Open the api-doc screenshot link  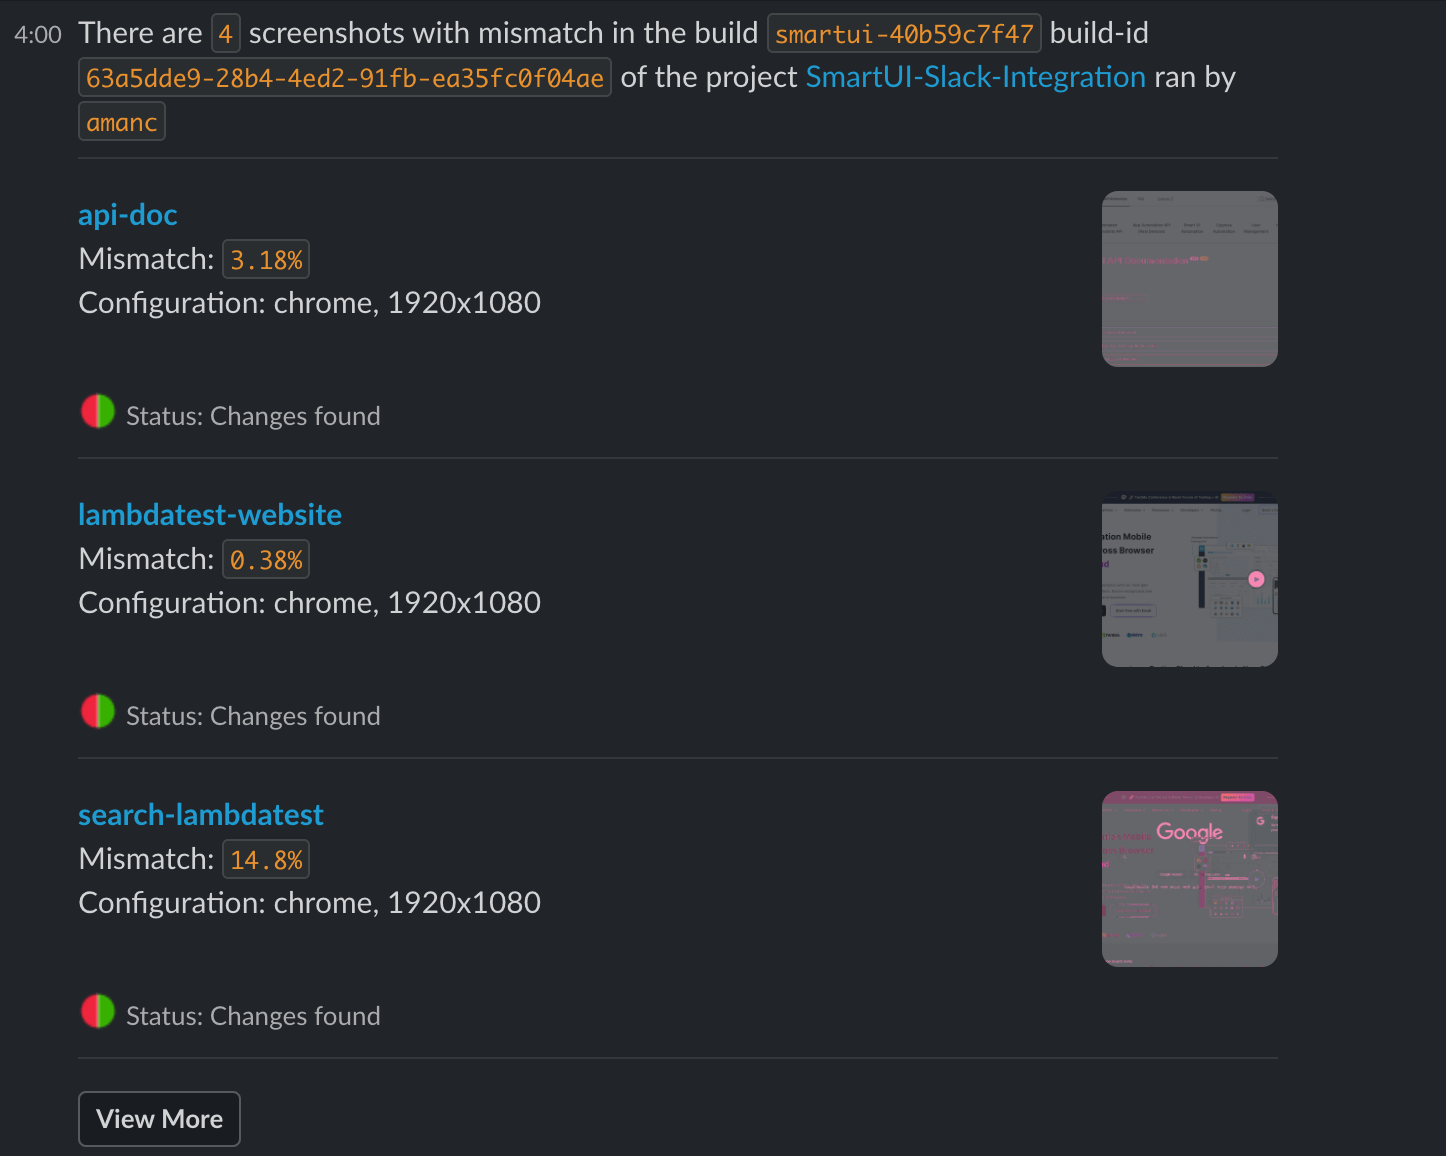[x=127, y=214]
